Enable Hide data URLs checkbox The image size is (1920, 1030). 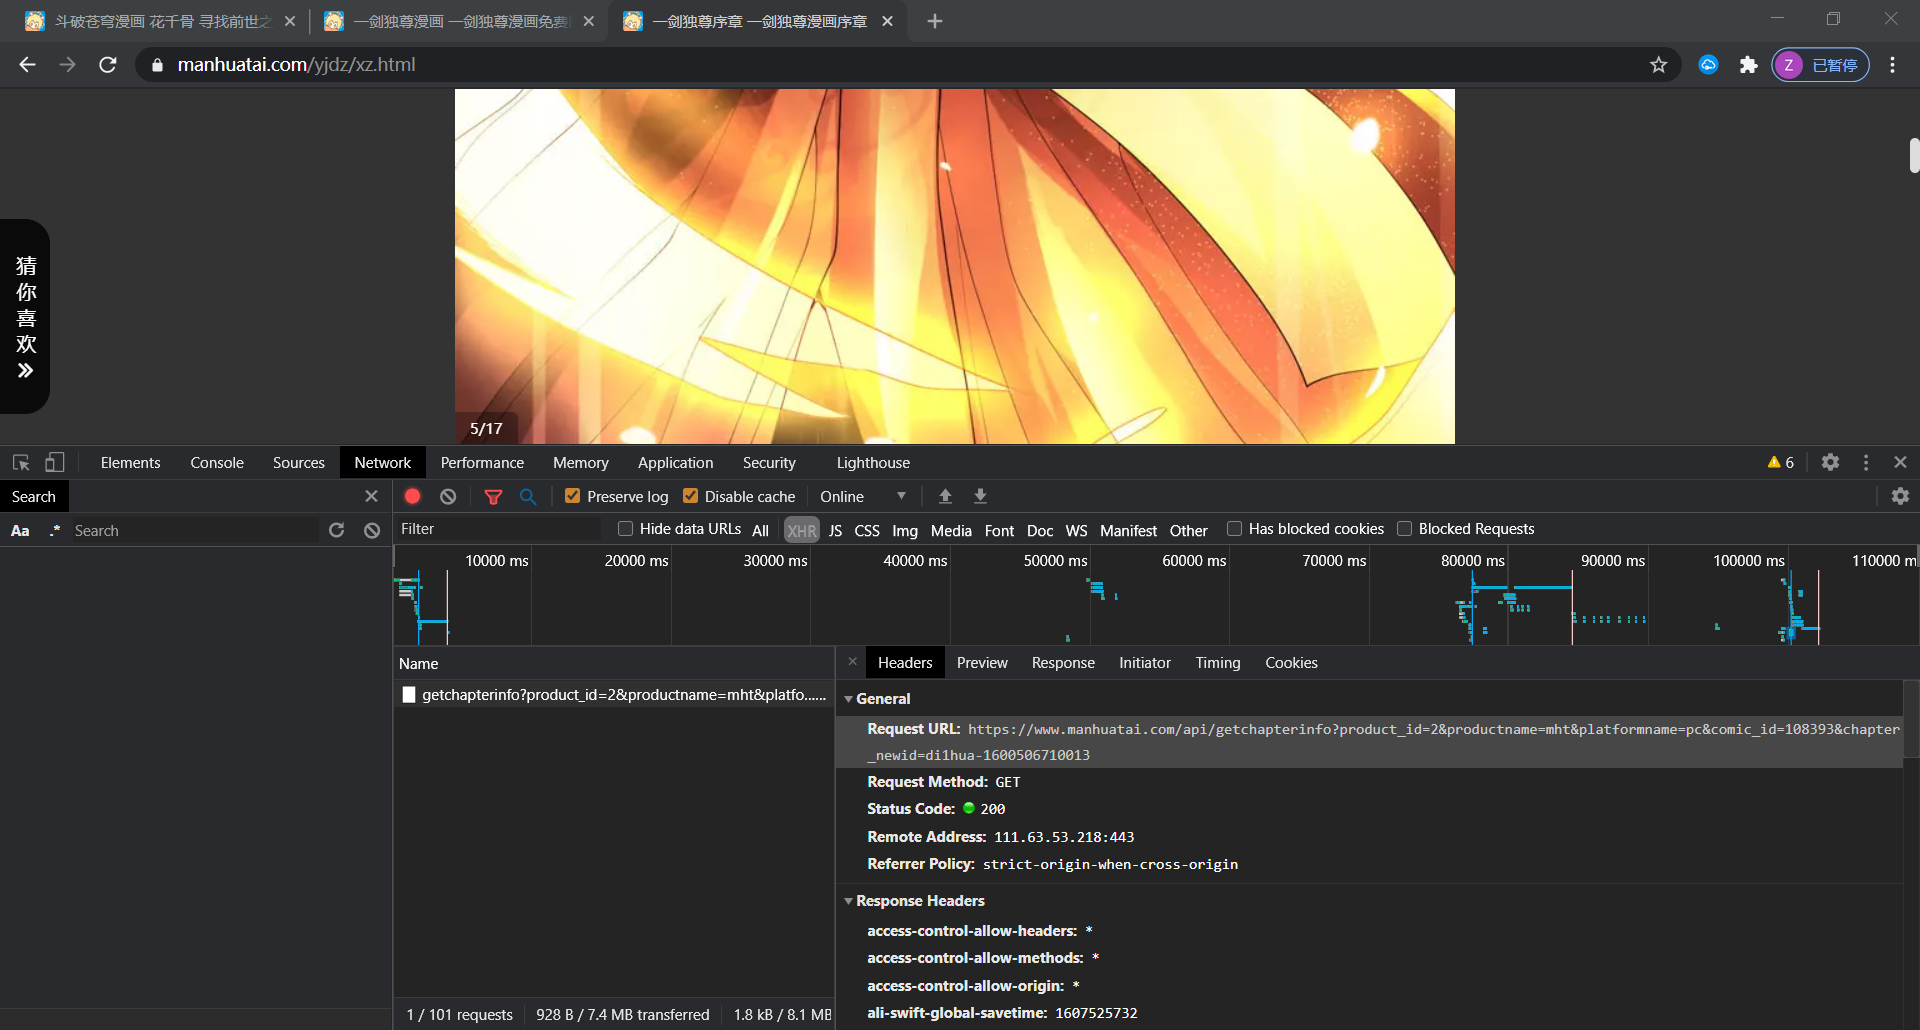click(x=625, y=529)
